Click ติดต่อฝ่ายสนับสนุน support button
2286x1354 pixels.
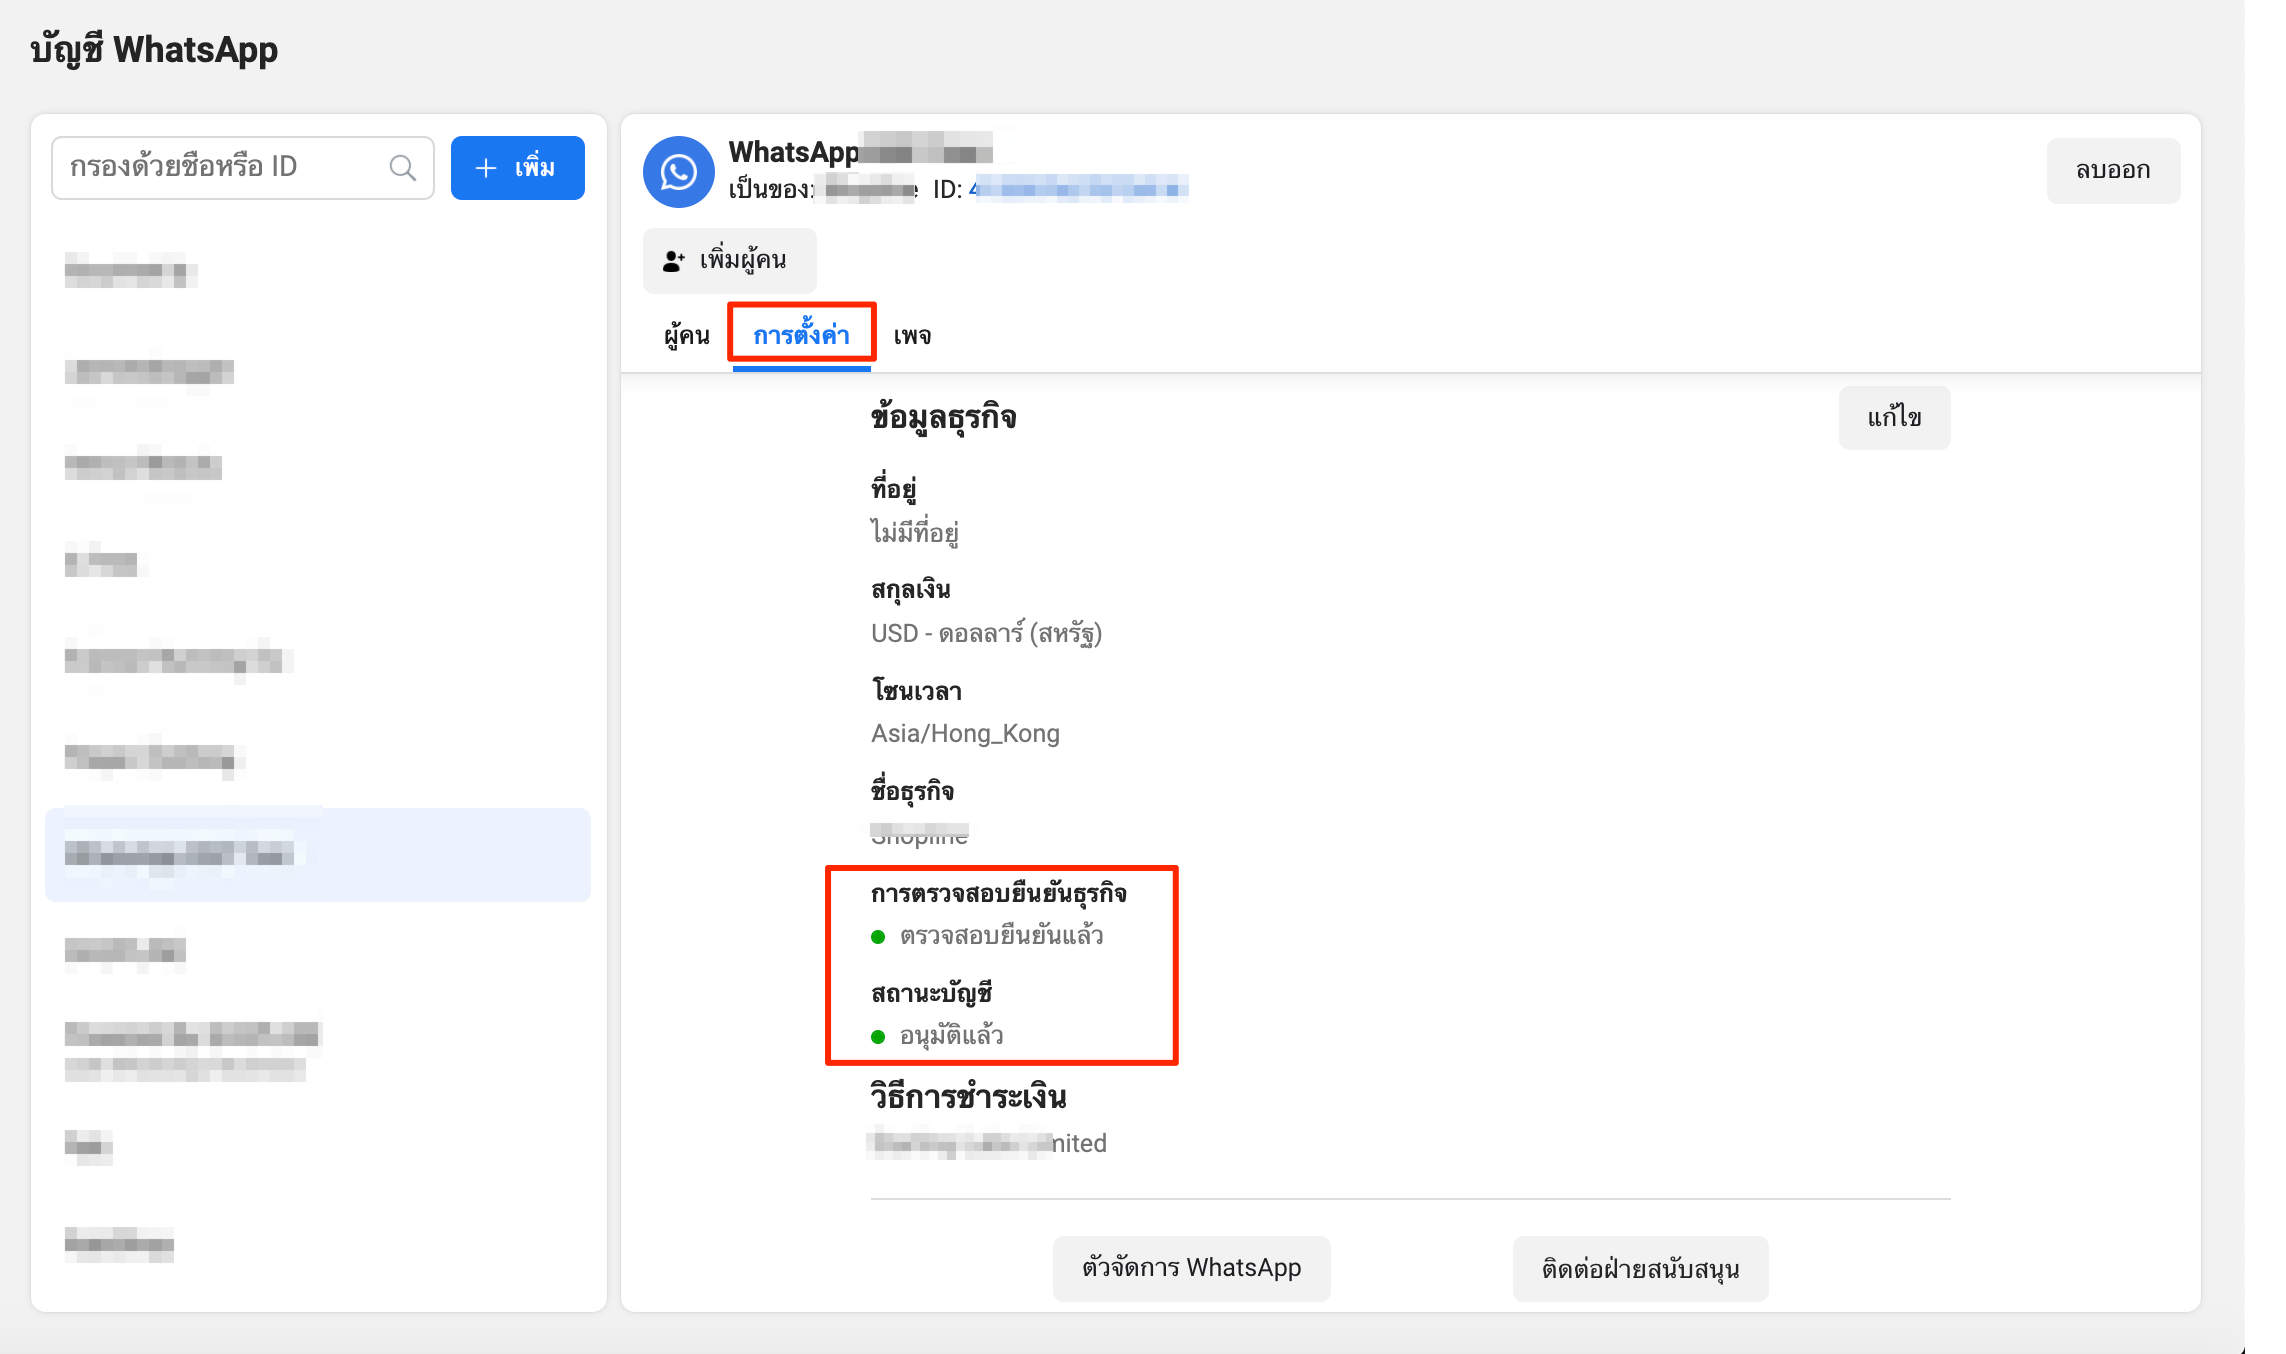[x=1640, y=1269]
